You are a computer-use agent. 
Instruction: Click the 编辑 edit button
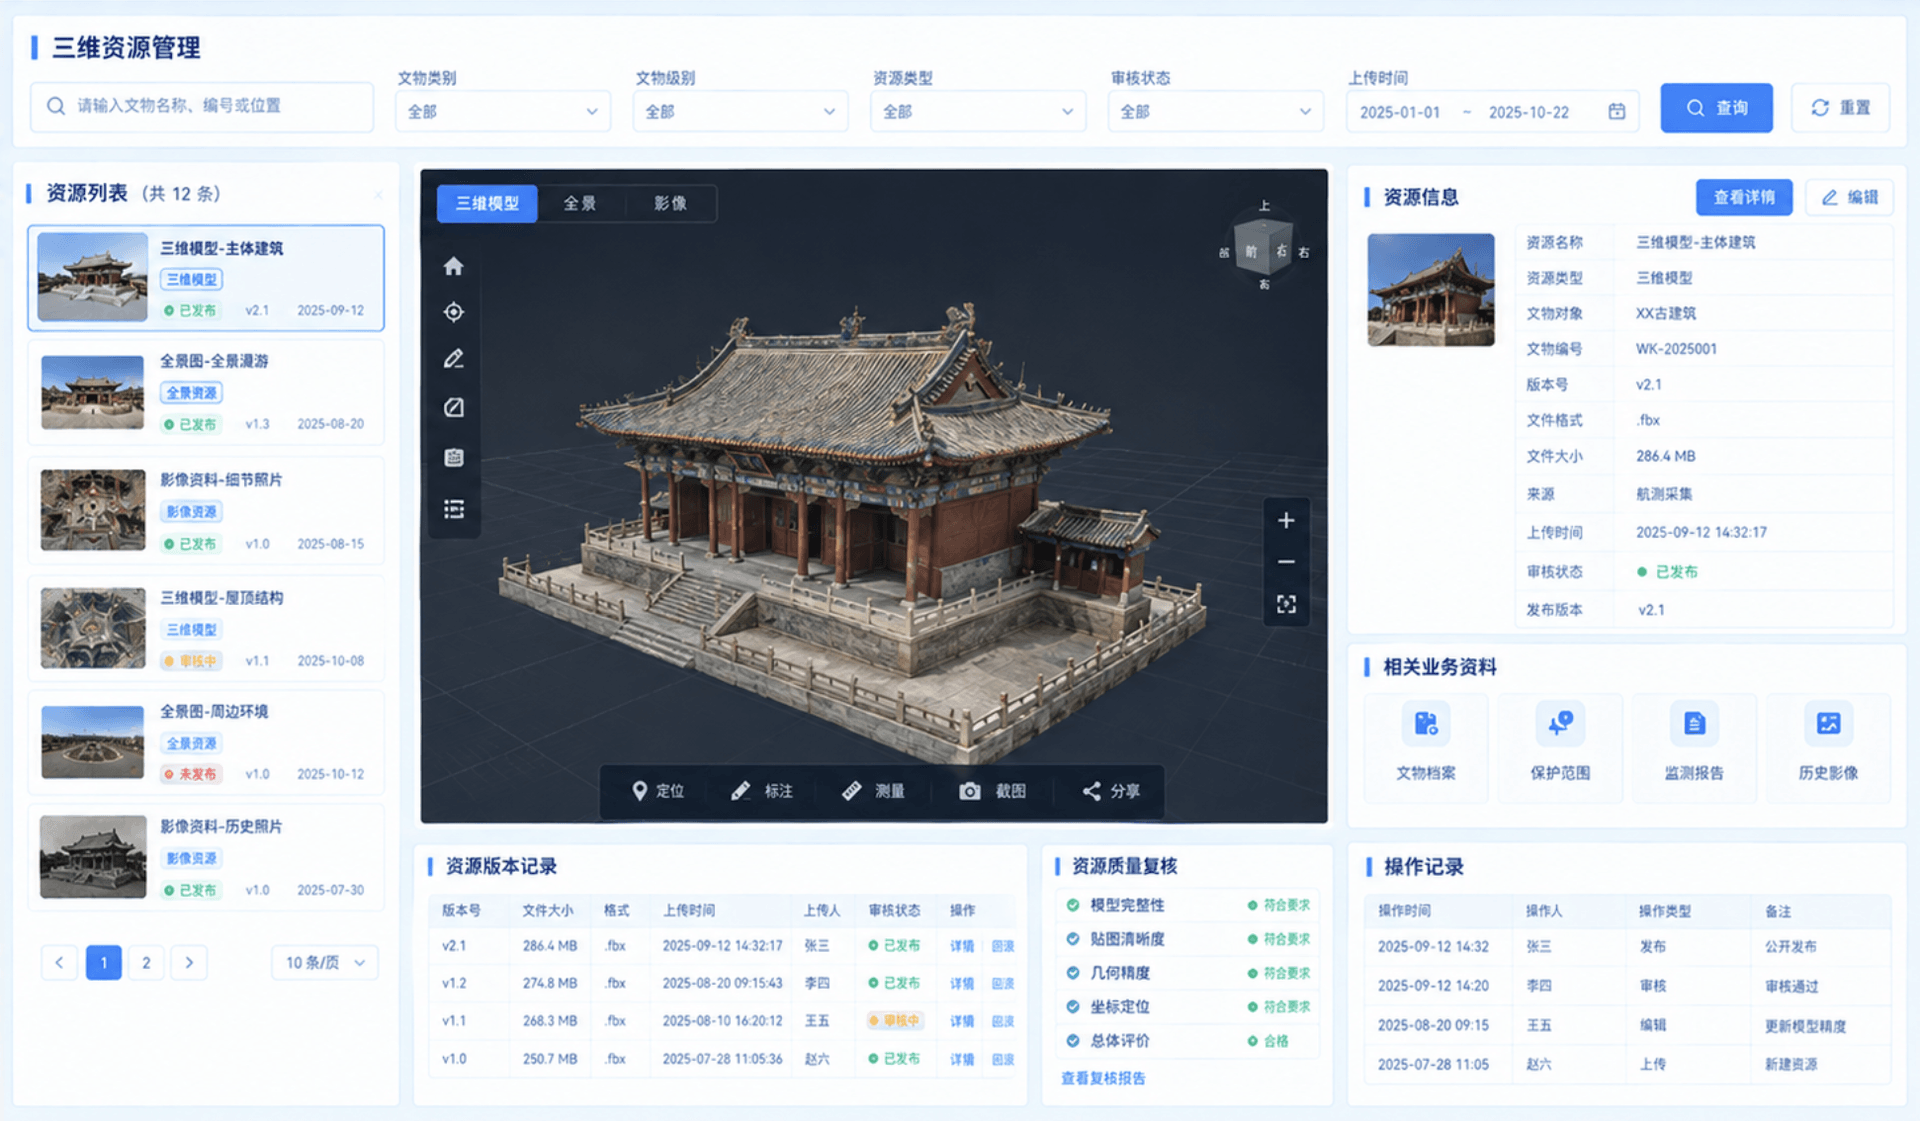pyautogui.click(x=1849, y=197)
